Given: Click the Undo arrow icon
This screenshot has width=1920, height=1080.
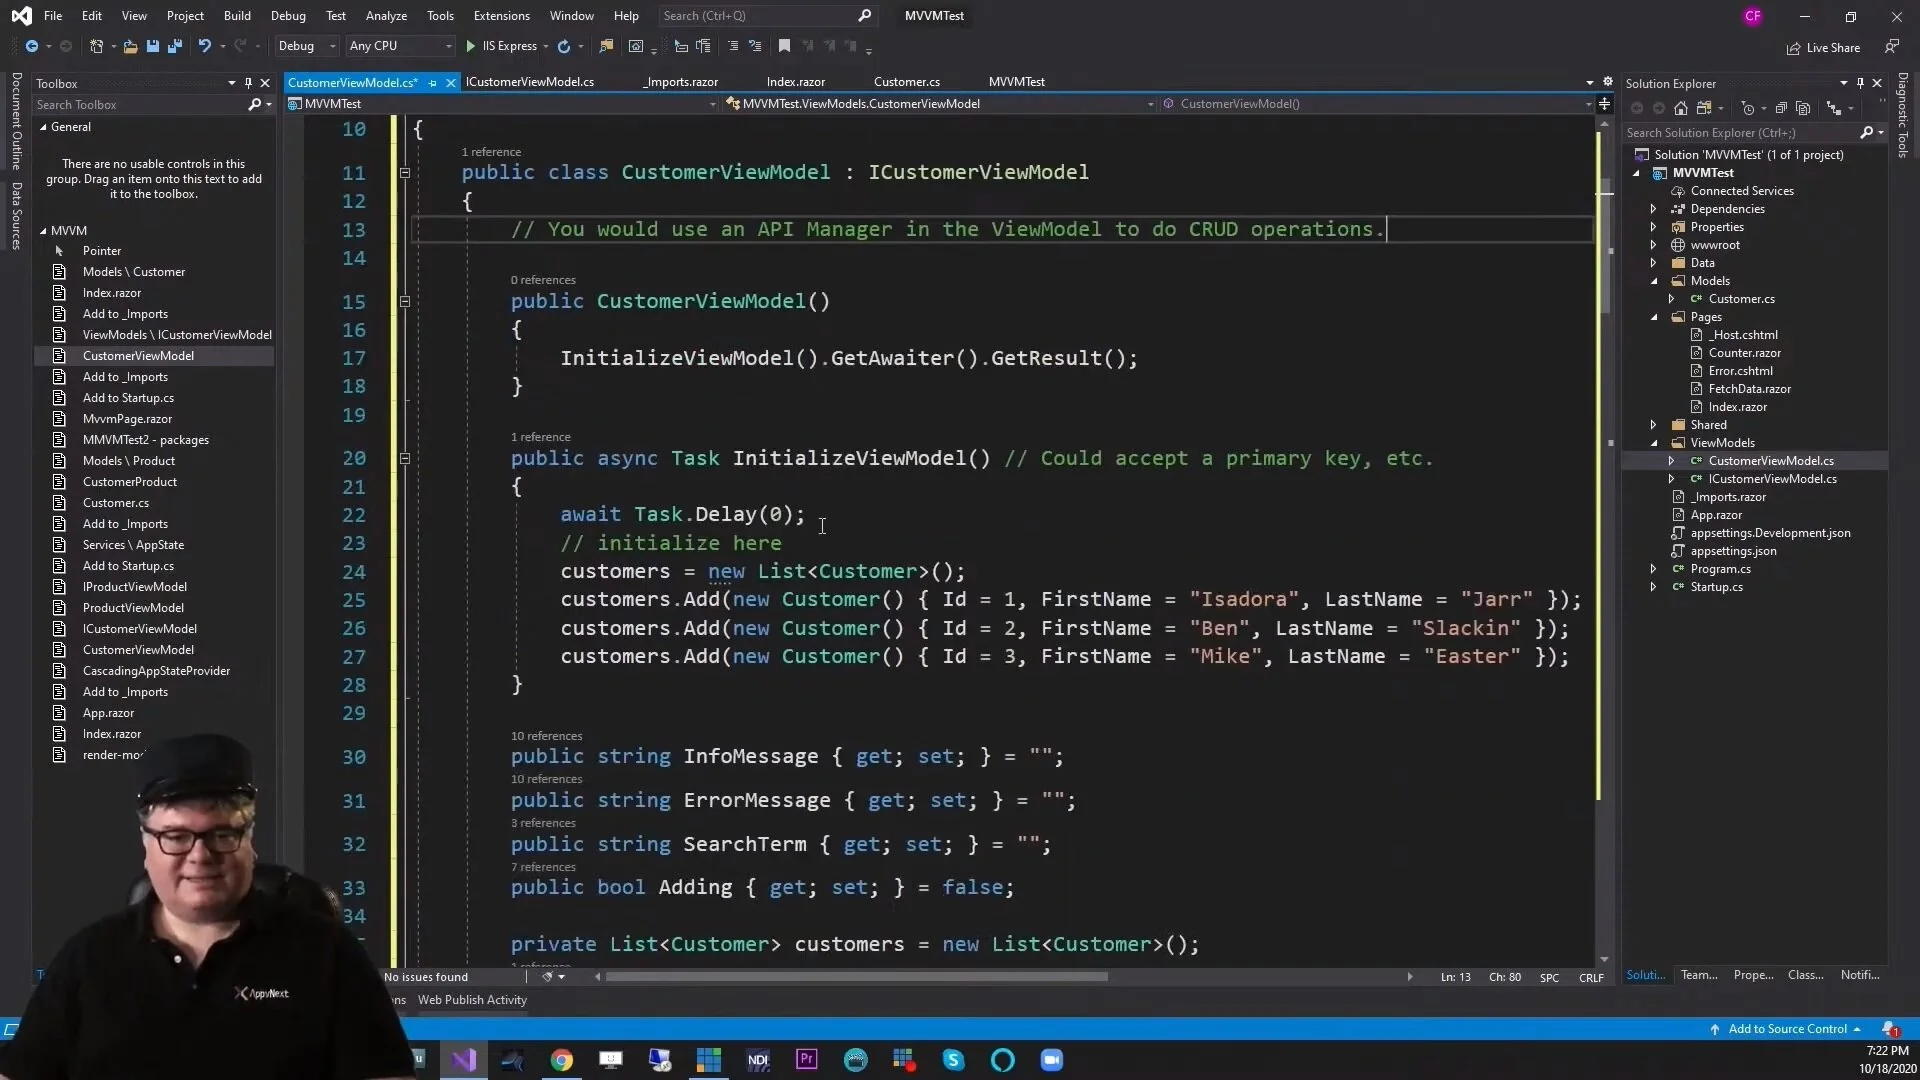Looking at the screenshot, I should coord(204,46).
